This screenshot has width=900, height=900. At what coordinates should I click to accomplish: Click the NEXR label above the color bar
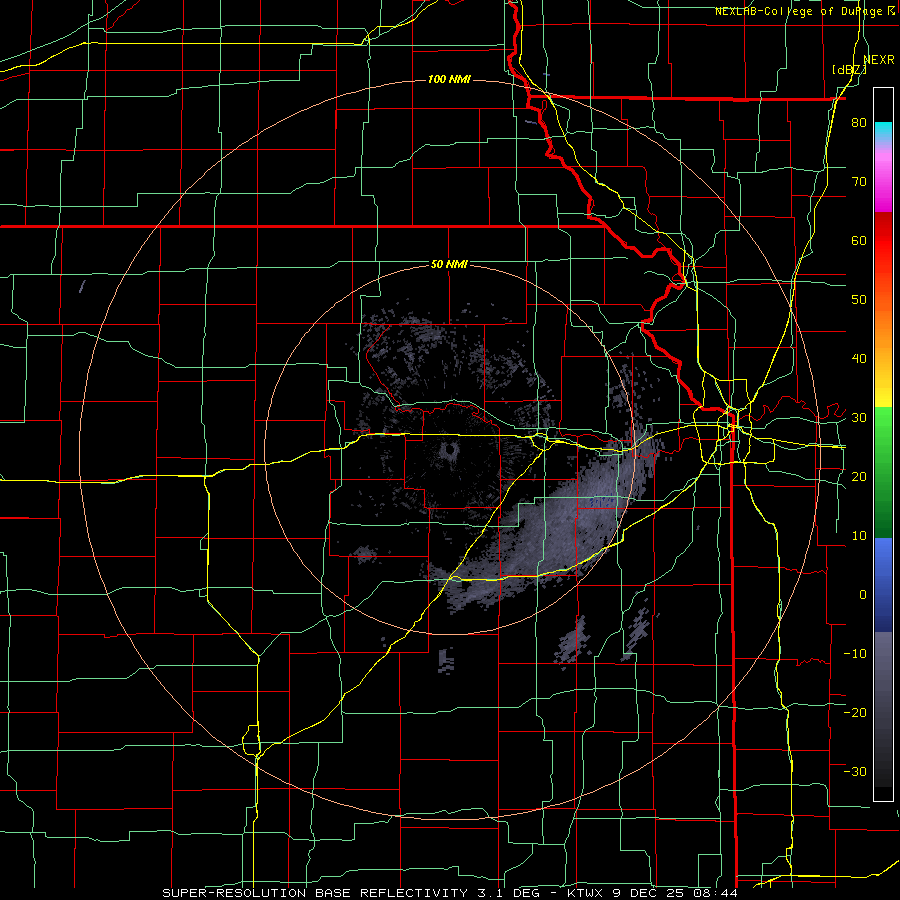pyautogui.click(x=879, y=60)
